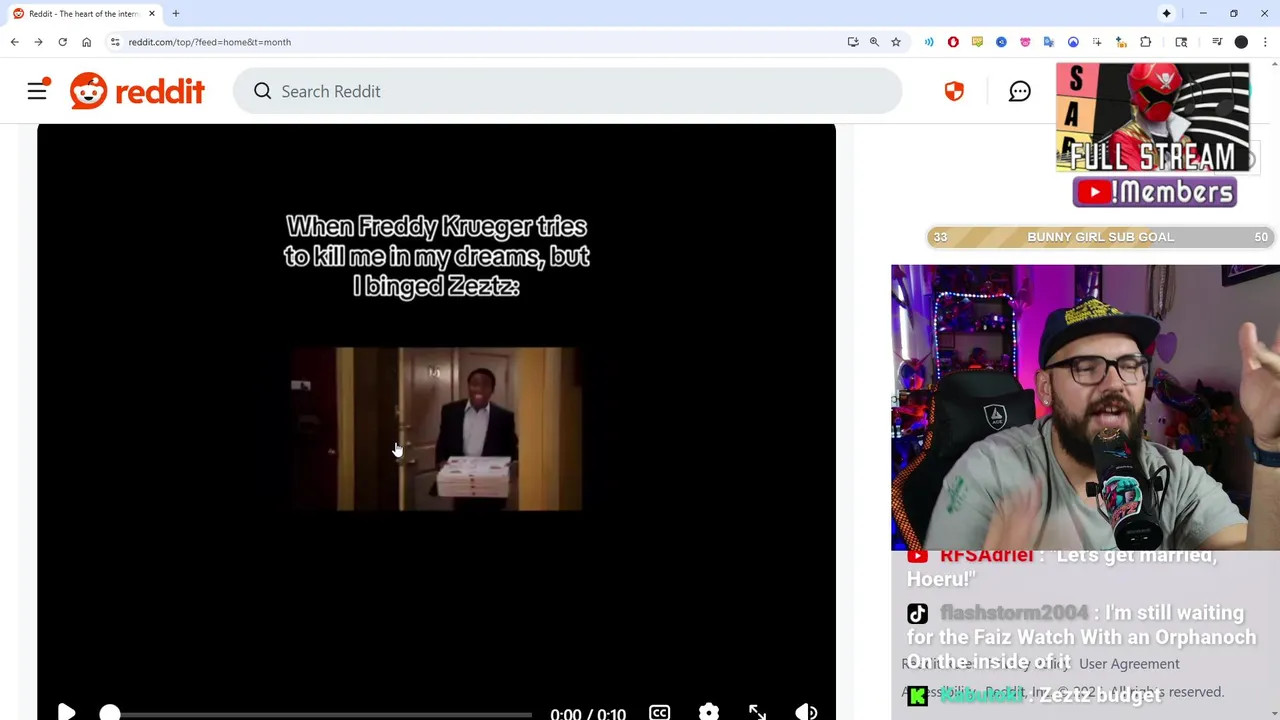
Task: Open a new browser tab
Action: 175,14
